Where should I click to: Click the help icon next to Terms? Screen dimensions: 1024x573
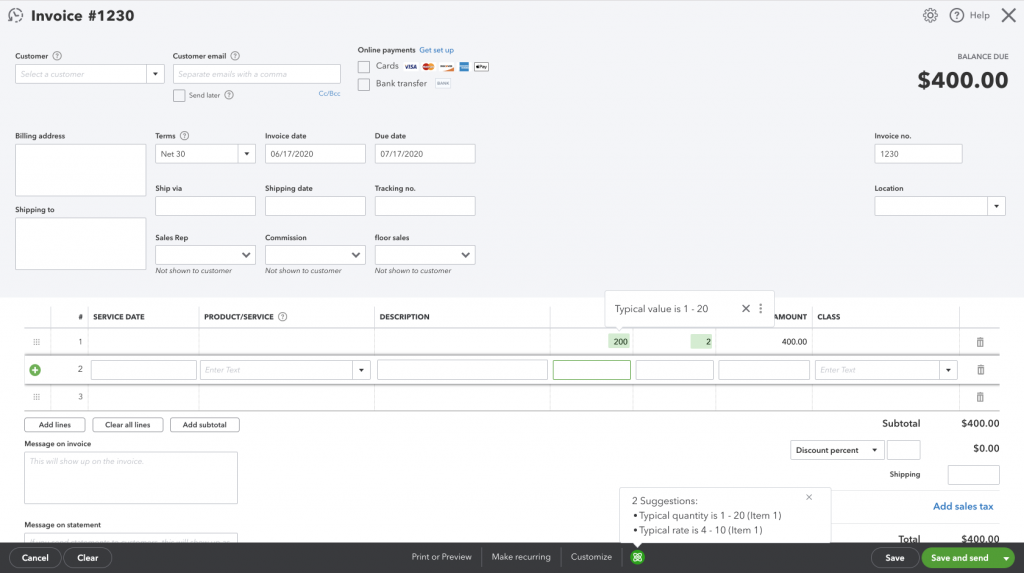coord(184,136)
